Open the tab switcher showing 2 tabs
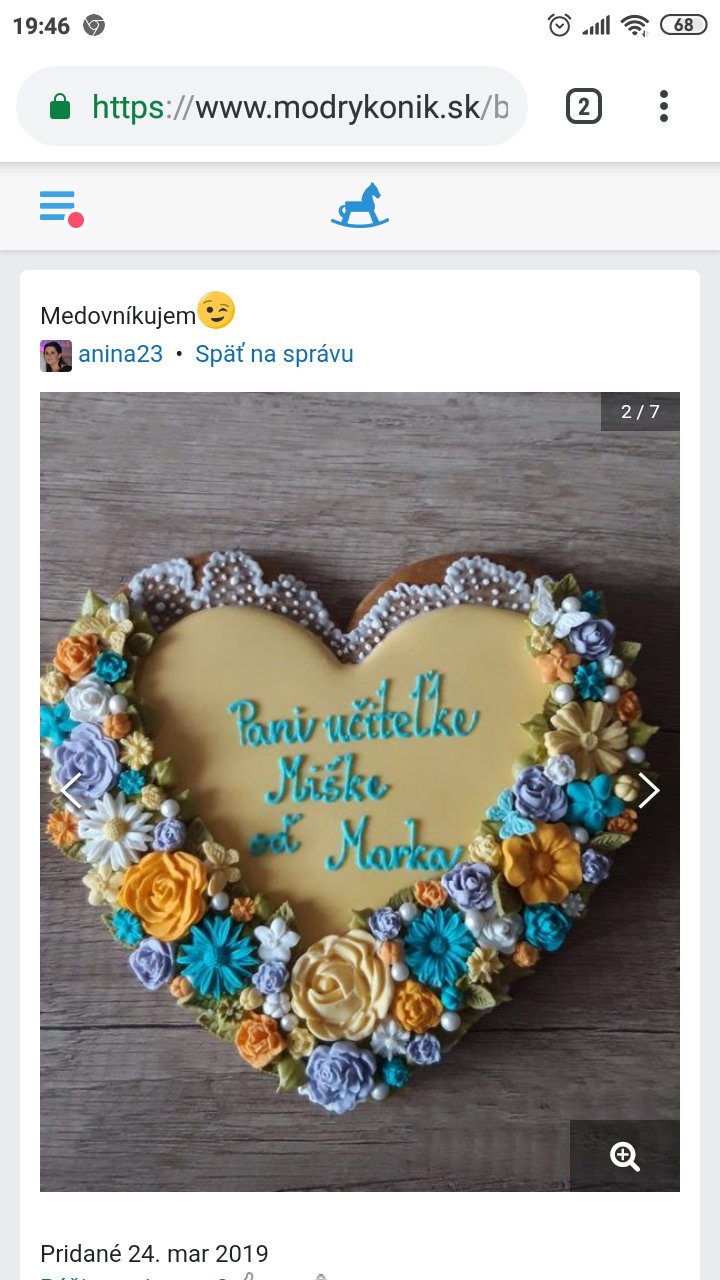The width and height of the screenshot is (720, 1280). pyautogui.click(x=584, y=106)
